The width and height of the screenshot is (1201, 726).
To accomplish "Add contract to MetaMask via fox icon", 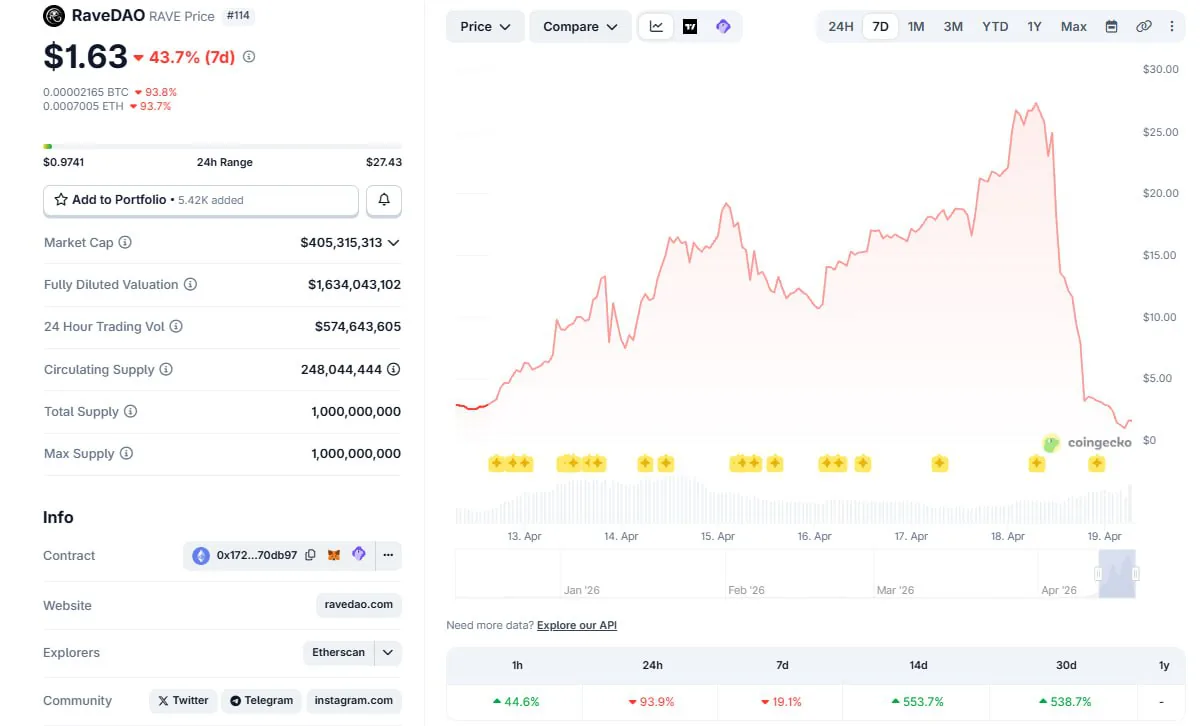I will pyautogui.click(x=334, y=555).
